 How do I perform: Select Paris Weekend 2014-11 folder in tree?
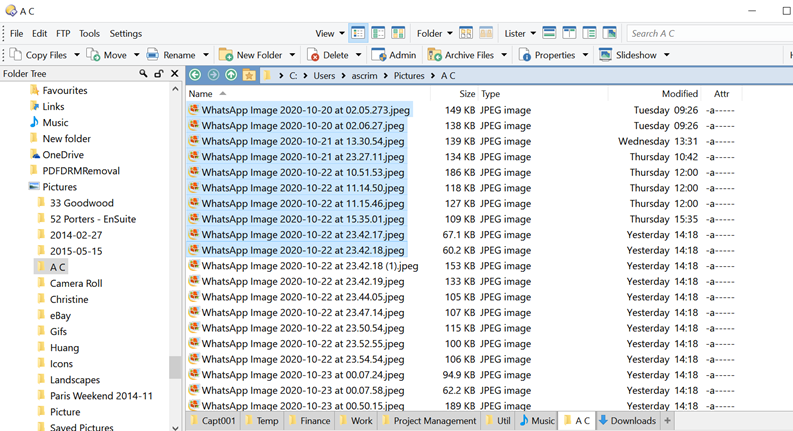pos(101,396)
